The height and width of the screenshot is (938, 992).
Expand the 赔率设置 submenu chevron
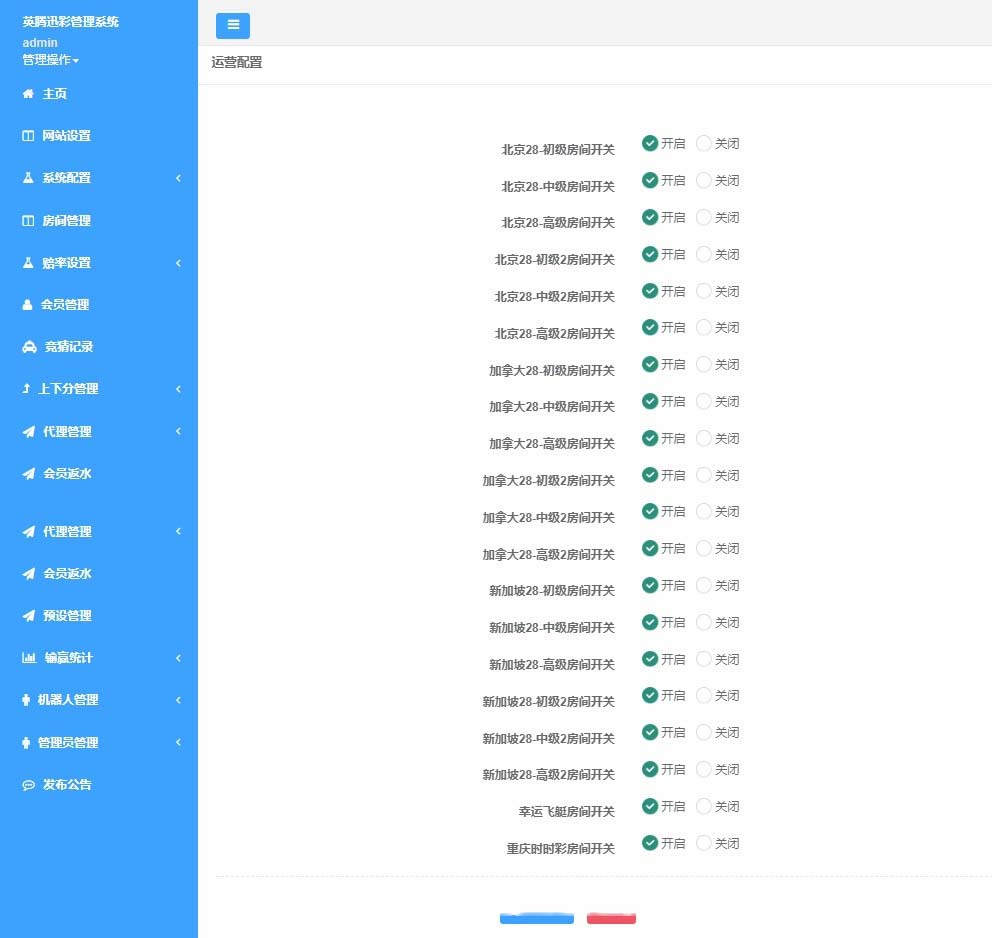click(x=178, y=263)
